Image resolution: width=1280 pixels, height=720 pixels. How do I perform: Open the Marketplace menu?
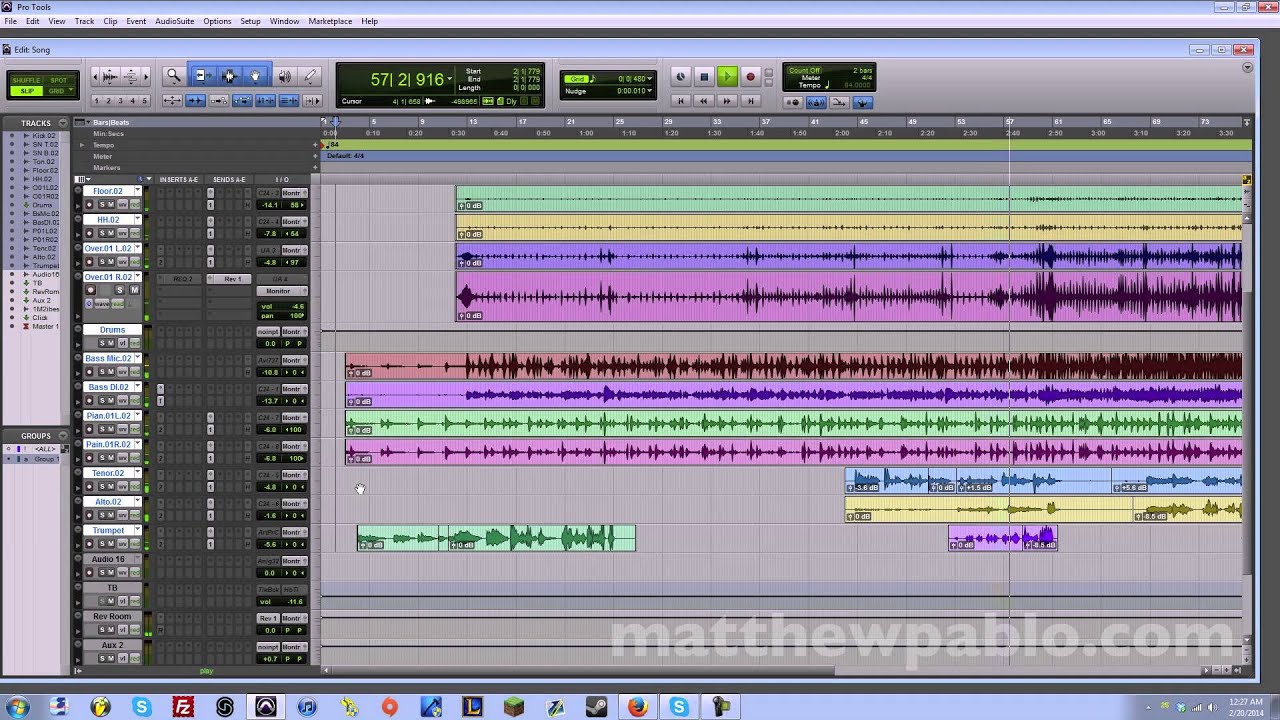click(x=330, y=21)
